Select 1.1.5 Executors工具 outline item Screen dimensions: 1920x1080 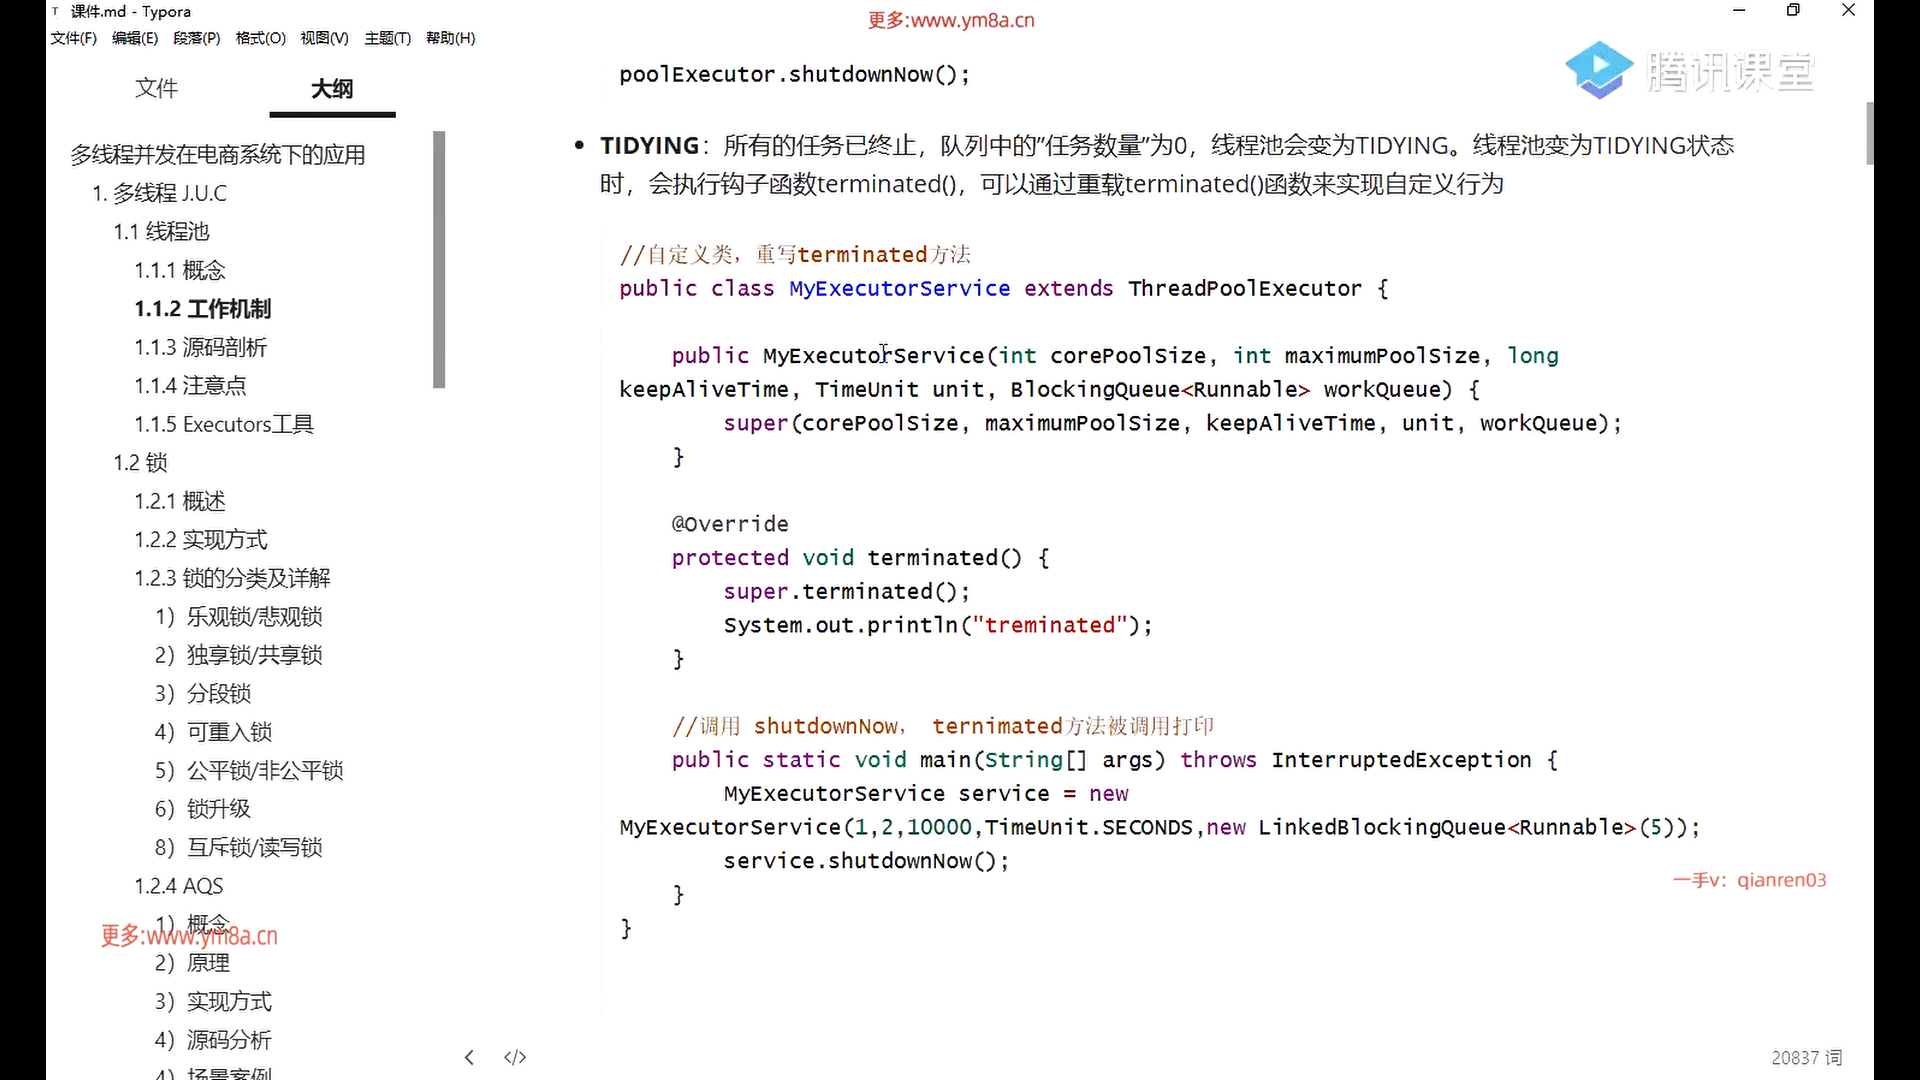point(224,424)
